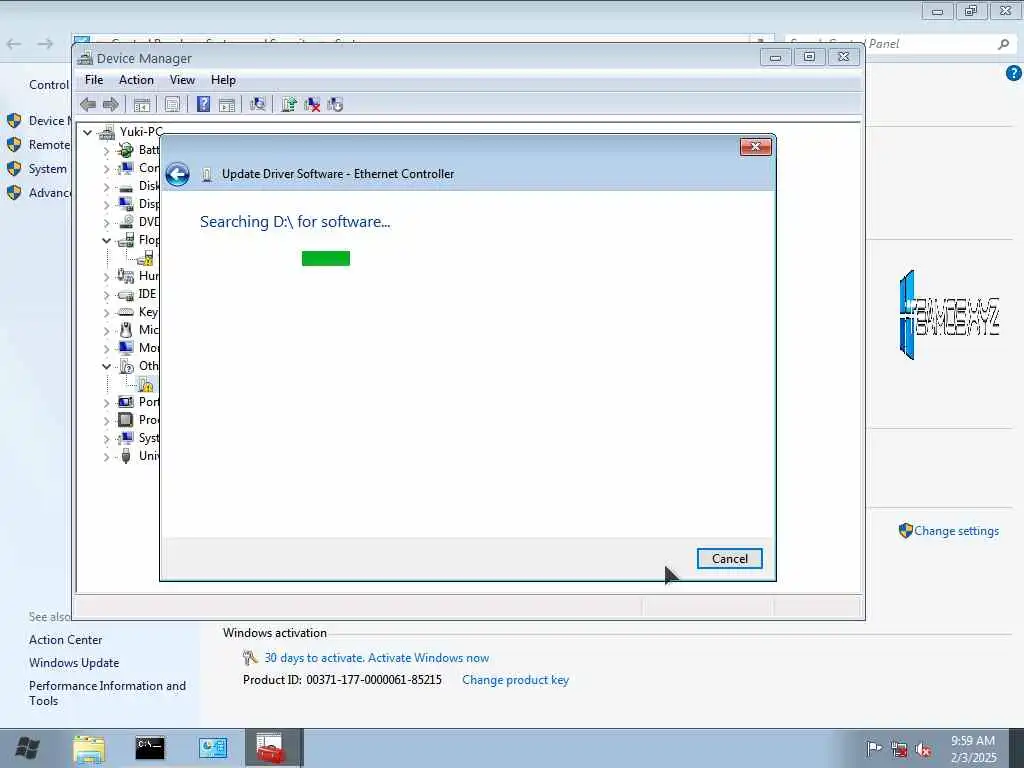Click the Control Panel help question icon

tap(1014, 73)
